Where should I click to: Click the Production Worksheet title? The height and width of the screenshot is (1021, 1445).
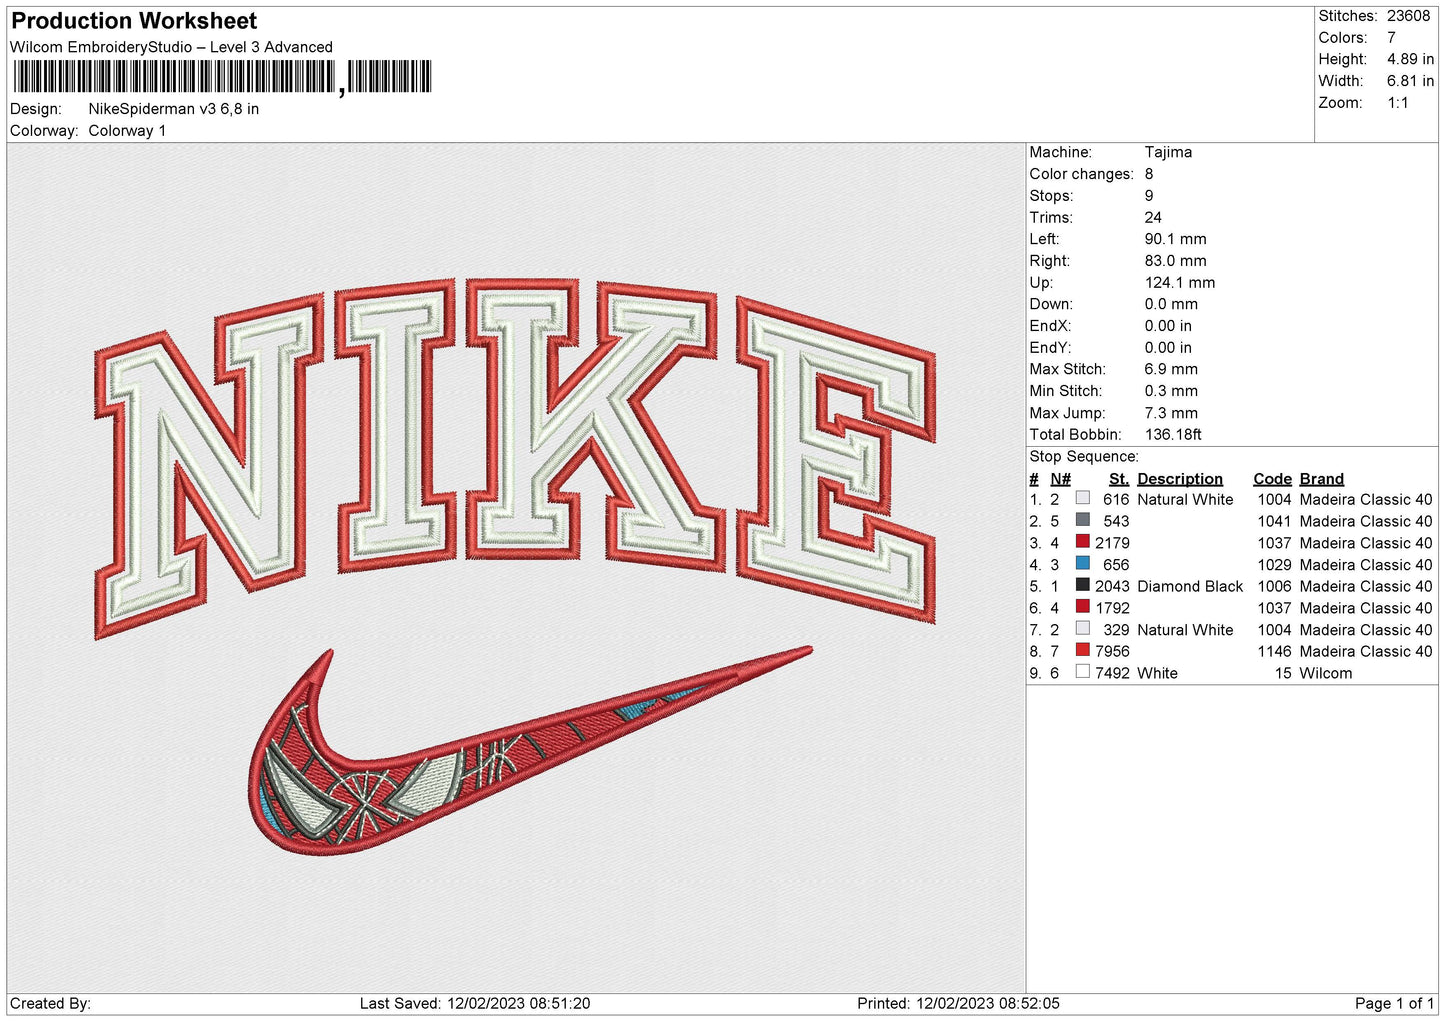tap(134, 21)
